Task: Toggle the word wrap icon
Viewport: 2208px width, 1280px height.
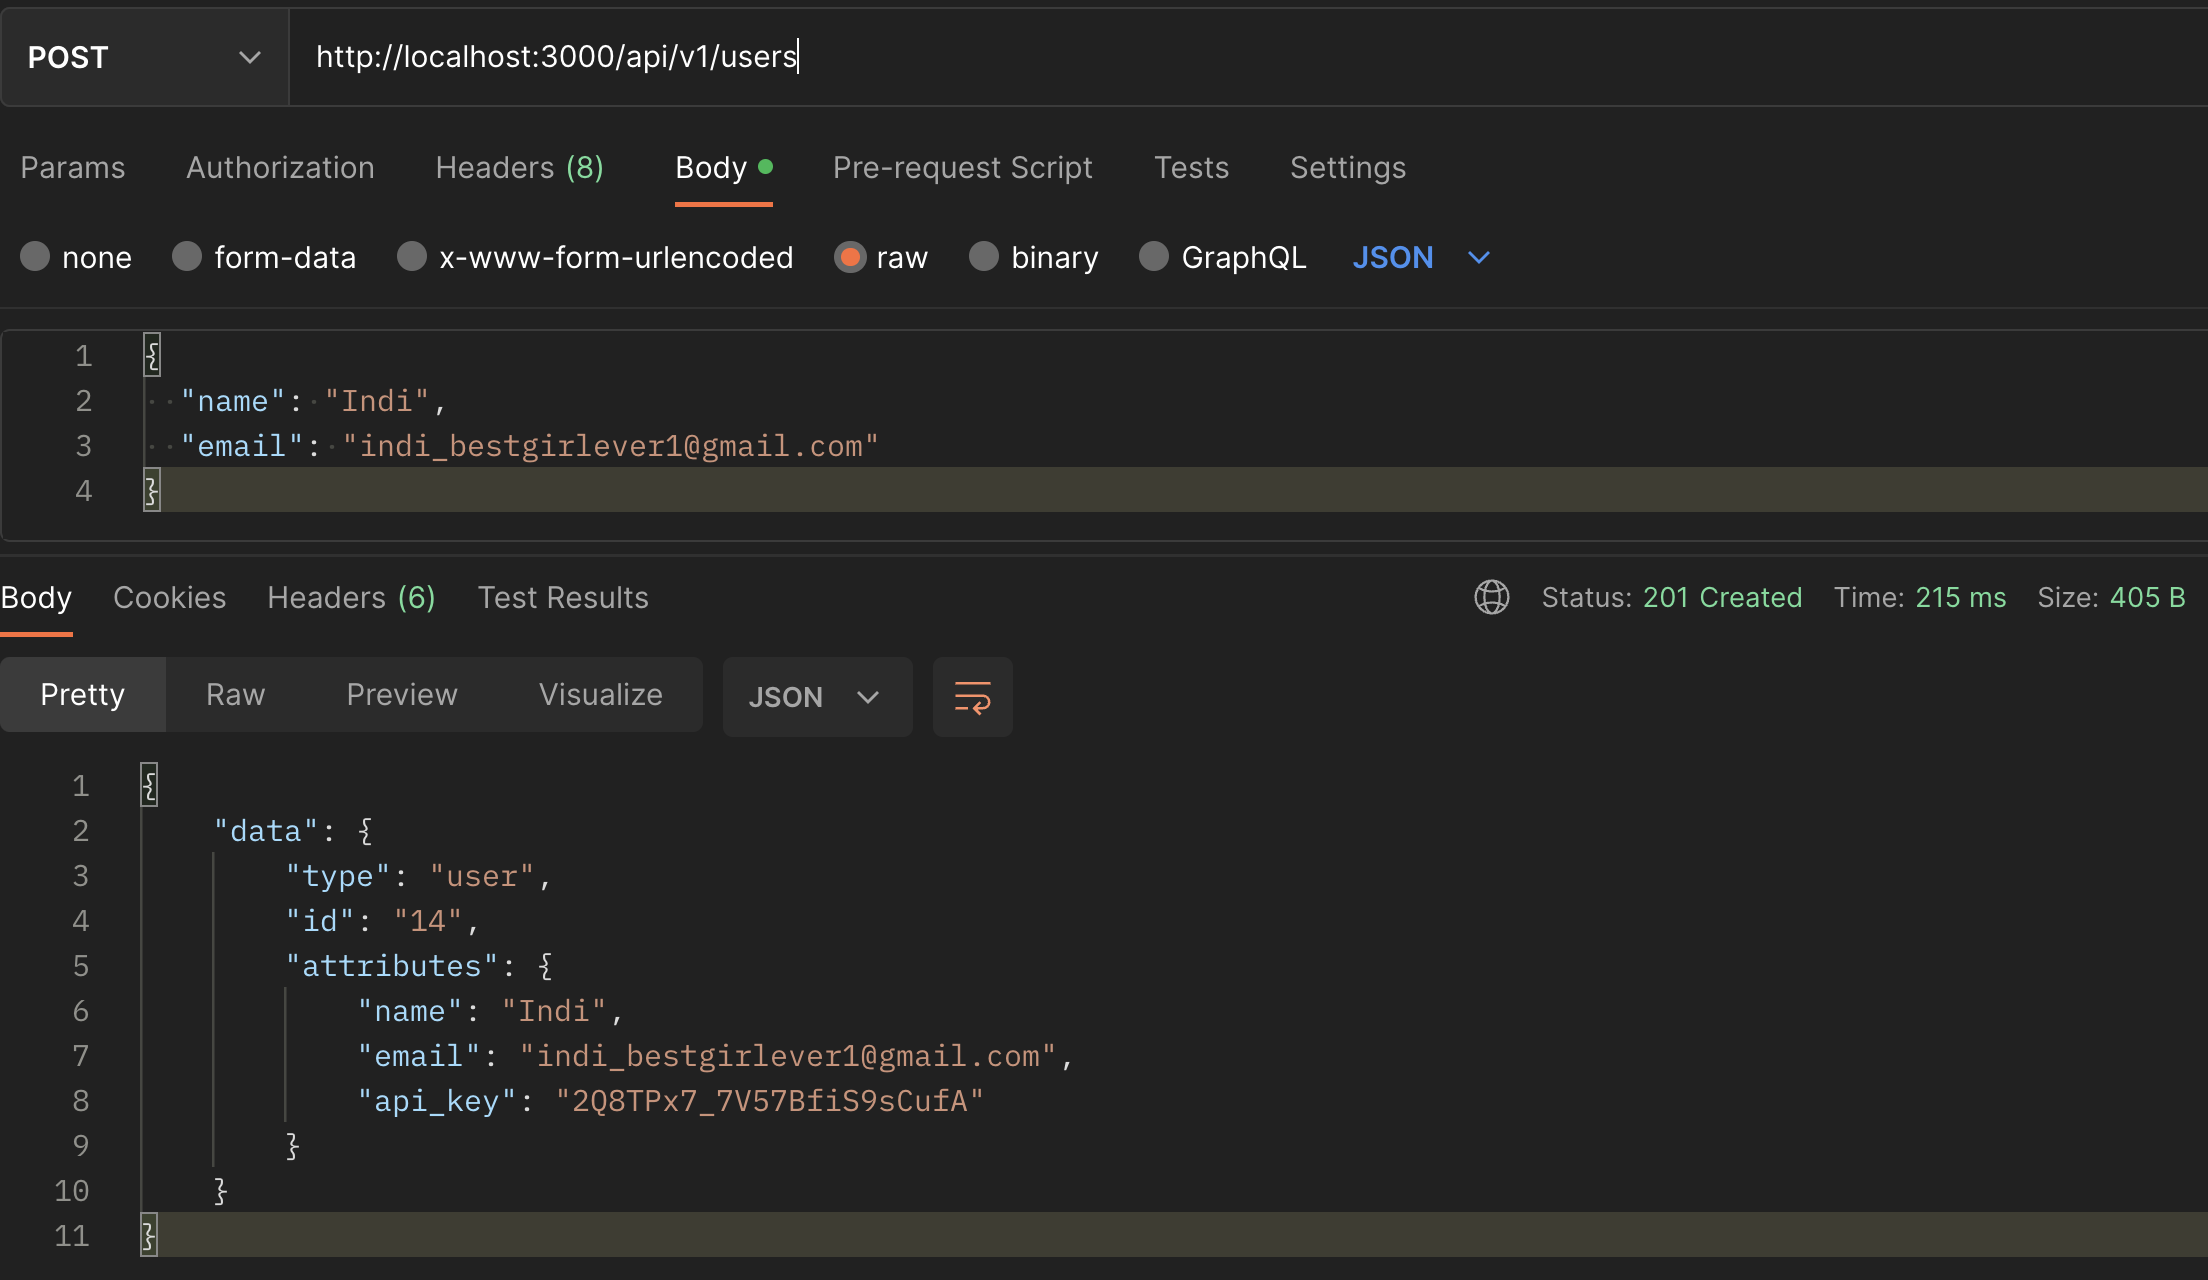Action: (972, 697)
